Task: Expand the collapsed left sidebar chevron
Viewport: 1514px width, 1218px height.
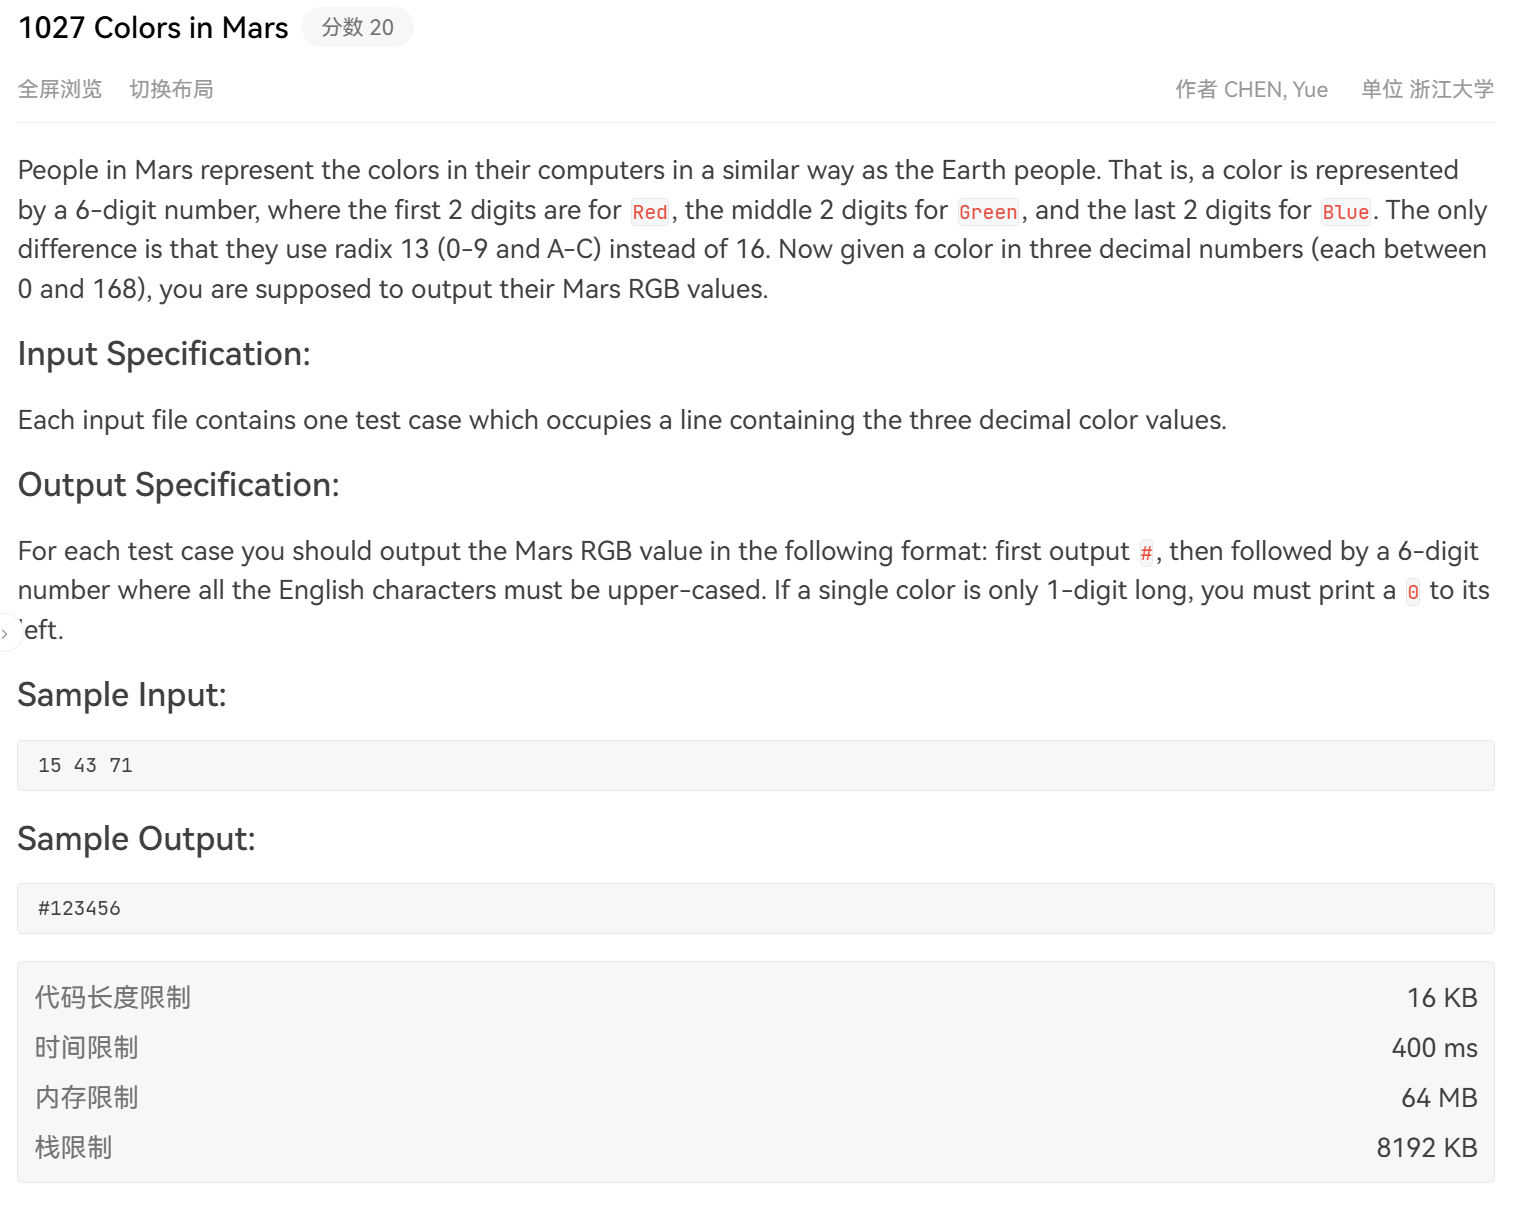Action: pos(6,634)
